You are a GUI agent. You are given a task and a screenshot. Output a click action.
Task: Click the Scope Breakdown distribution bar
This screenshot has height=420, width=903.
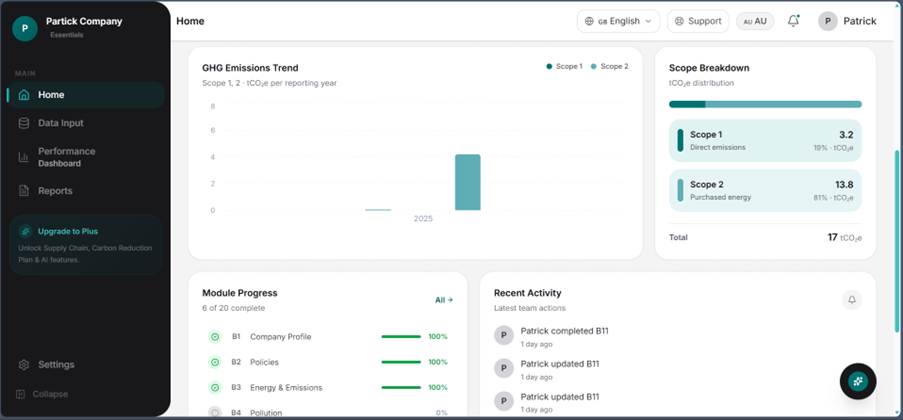pyautogui.click(x=765, y=104)
